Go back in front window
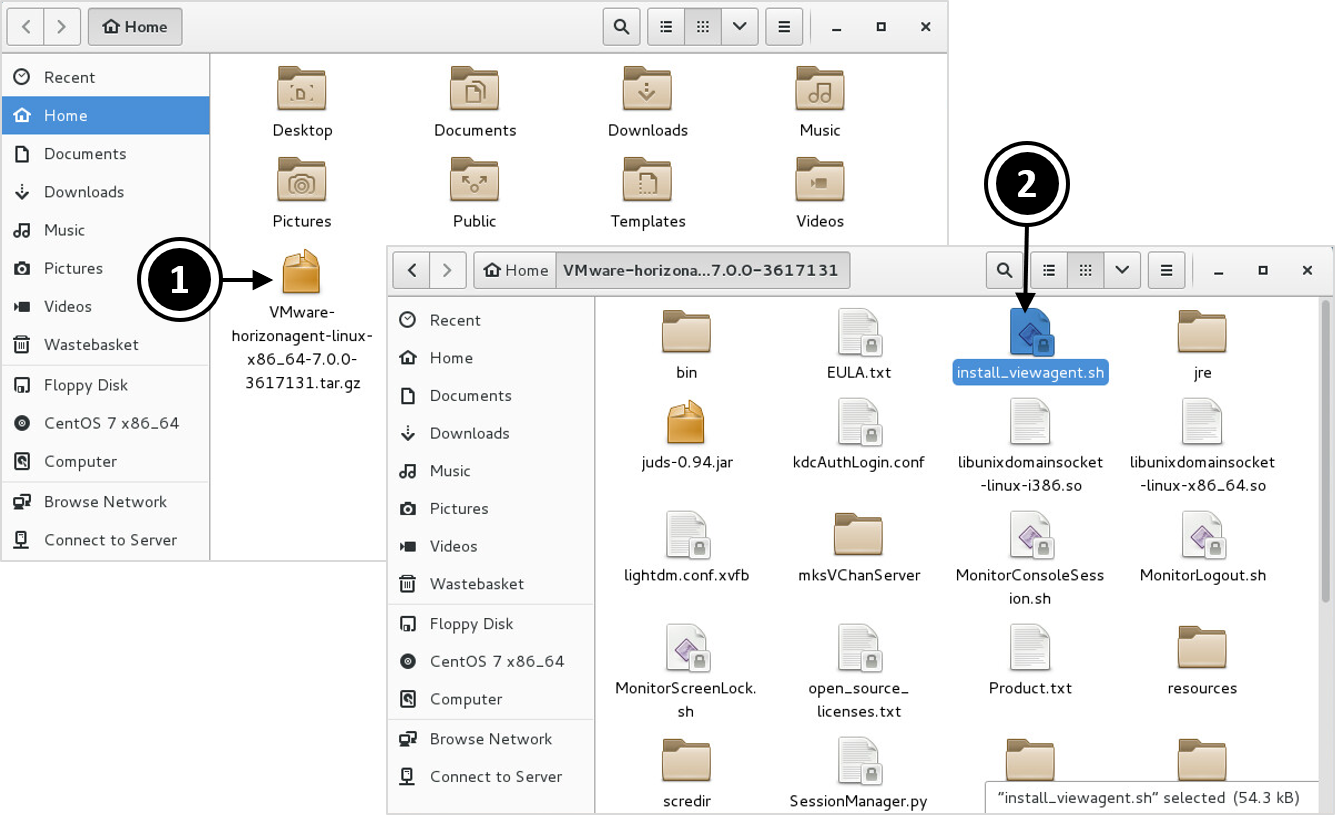The height and width of the screenshot is (815, 1335). point(411,270)
